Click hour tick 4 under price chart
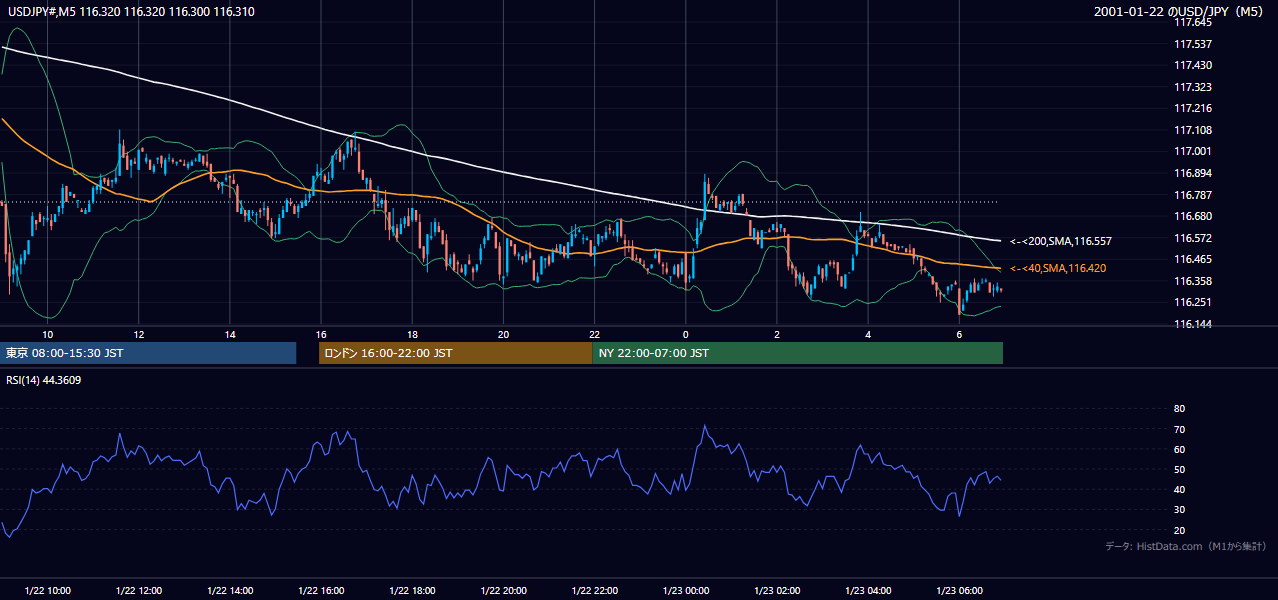This screenshot has height=600, width=1278. (868, 334)
